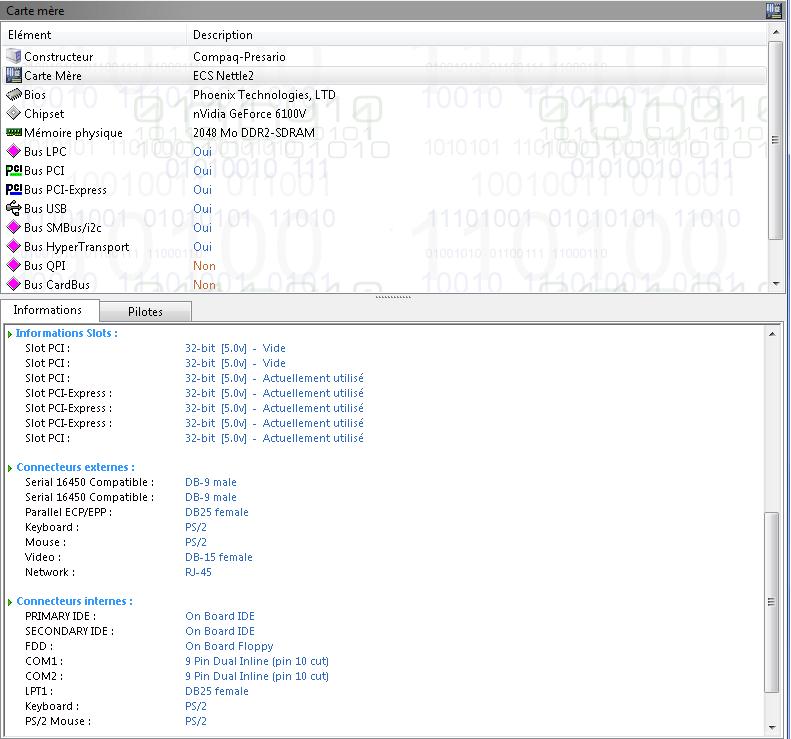Click the Non value for Bus CardBus
This screenshot has height=739, width=791.
[x=204, y=285]
